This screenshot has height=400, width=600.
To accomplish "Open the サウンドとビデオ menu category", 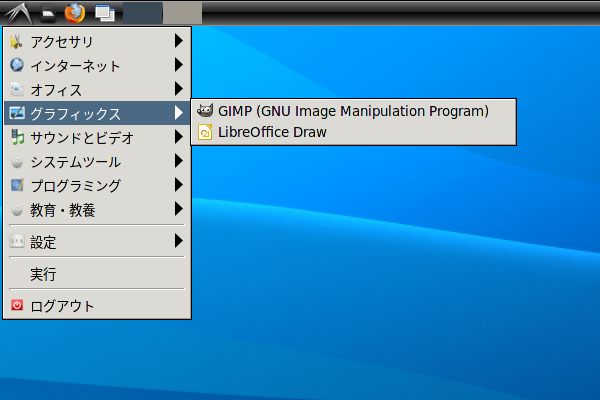I will pyautogui.click(x=97, y=137).
